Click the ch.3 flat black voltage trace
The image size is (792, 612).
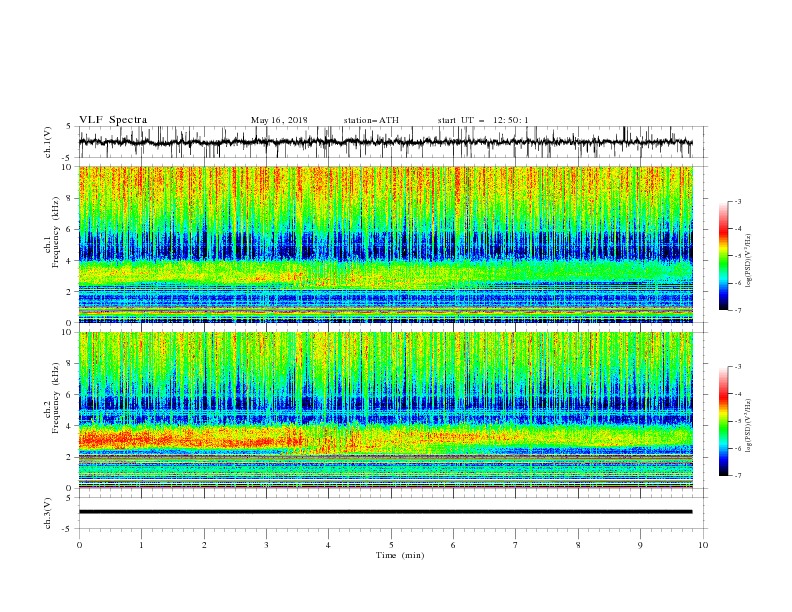tap(385, 512)
